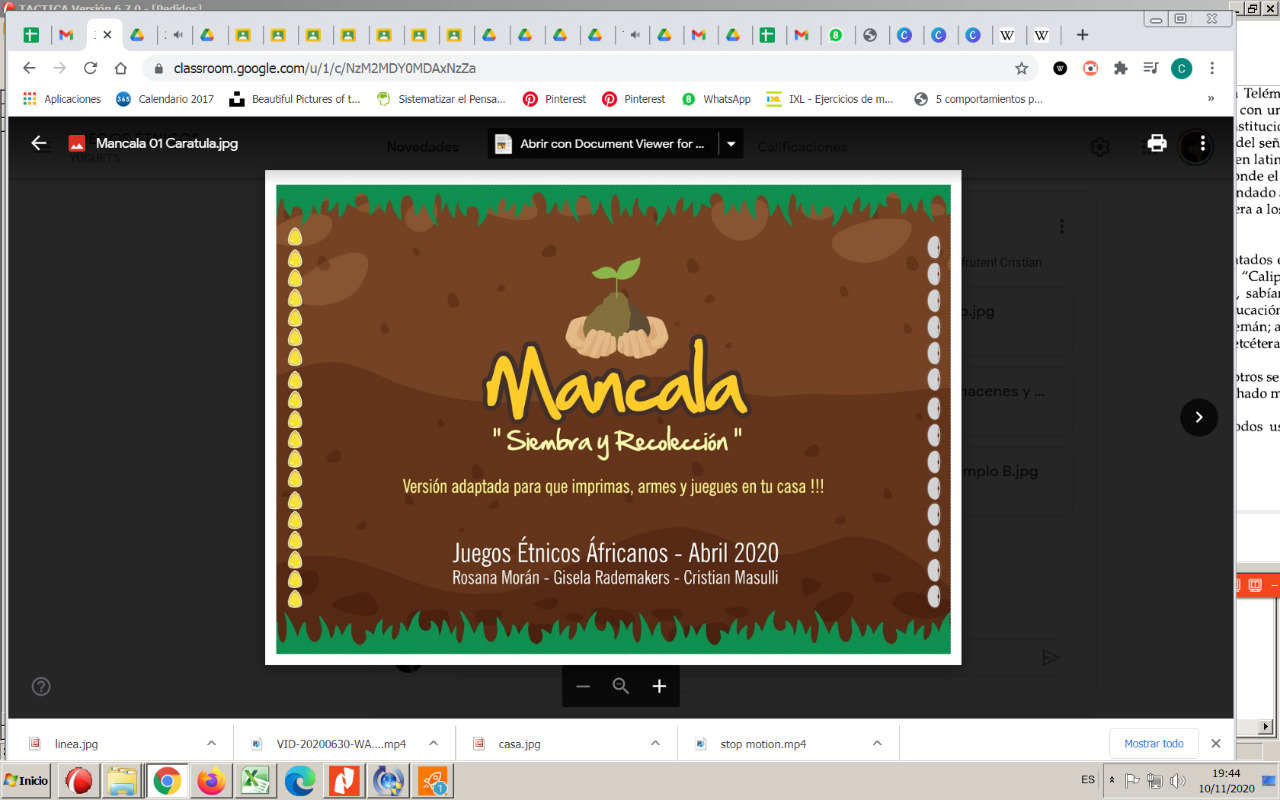Image resolution: width=1280 pixels, height=800 pixels.
Task: Zoom in on the image
Action: pos(659,686)
